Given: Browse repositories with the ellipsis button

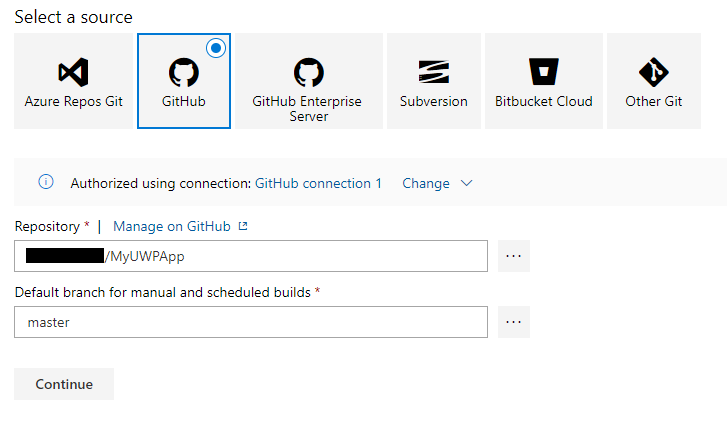Looking at the screenshot, I should [514, 256].
